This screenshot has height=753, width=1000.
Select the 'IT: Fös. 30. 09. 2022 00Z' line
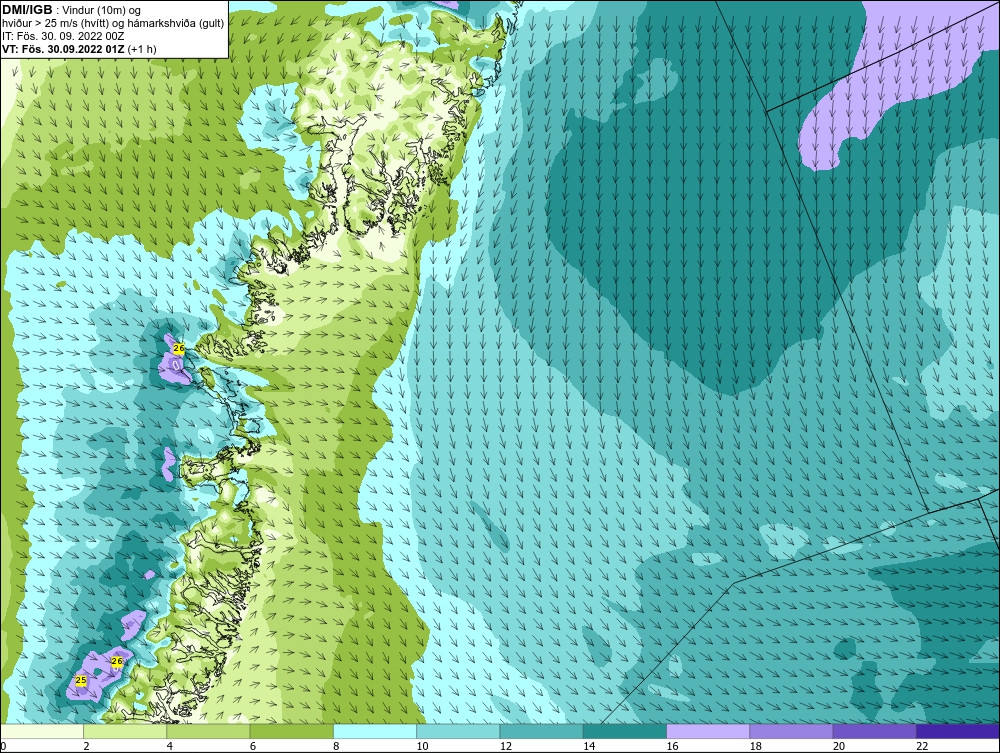(63, 36)
